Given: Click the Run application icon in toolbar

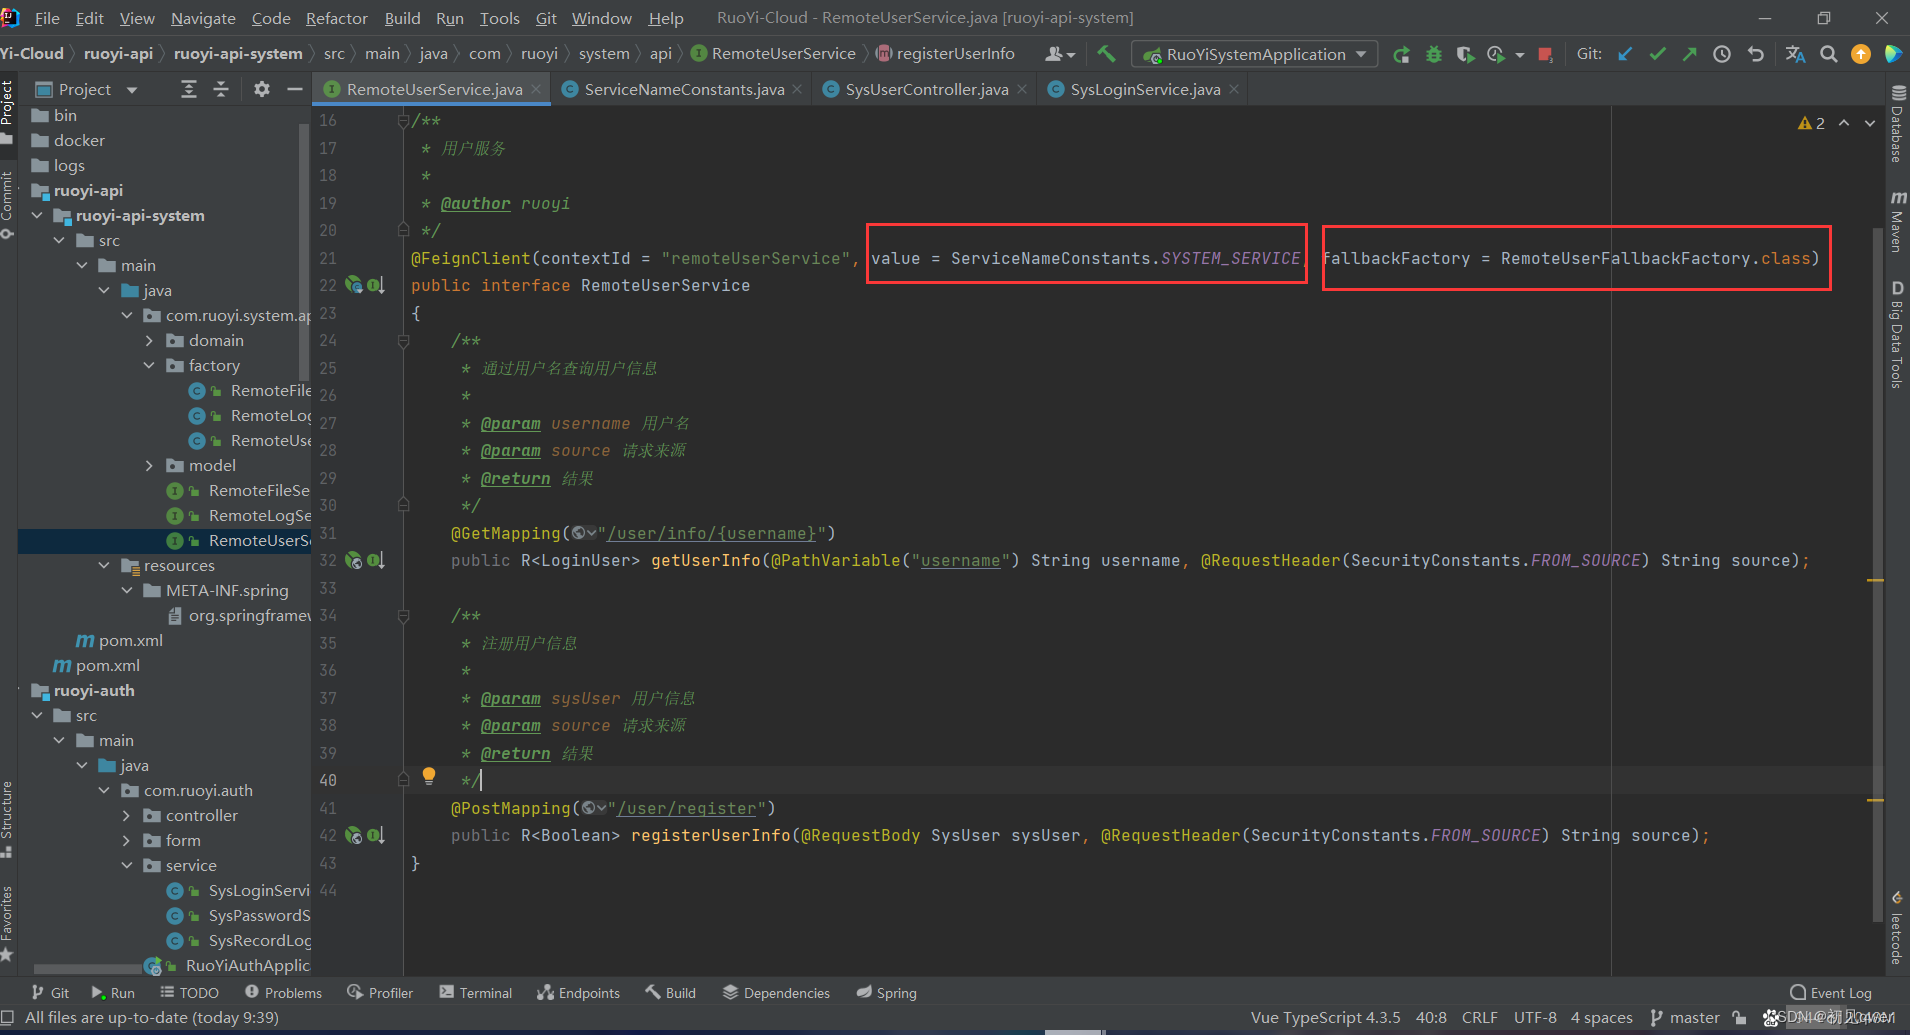Looking at the screenshot, I should pos(1402,54).
